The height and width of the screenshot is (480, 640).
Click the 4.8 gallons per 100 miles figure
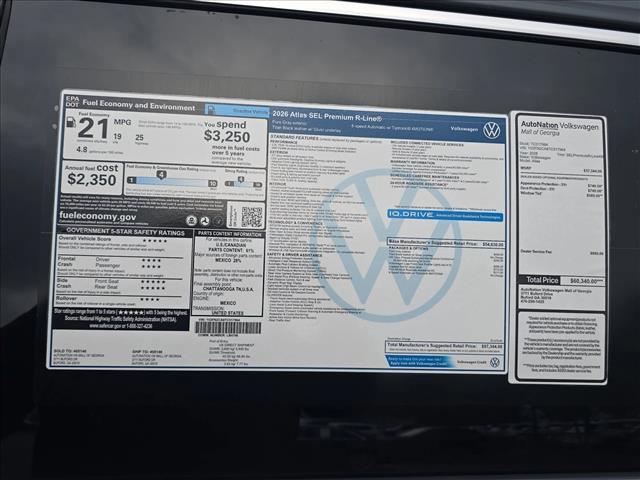point(82,149)
